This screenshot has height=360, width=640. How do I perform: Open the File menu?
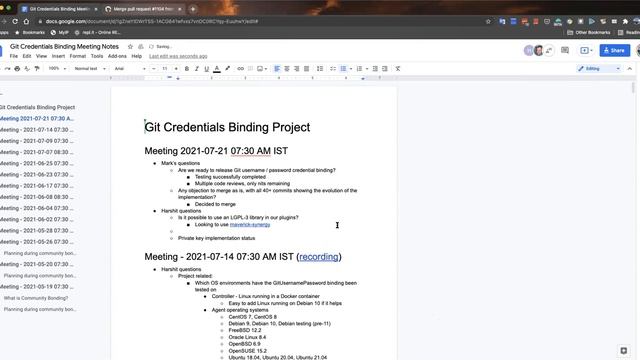[x=14, y=56]
